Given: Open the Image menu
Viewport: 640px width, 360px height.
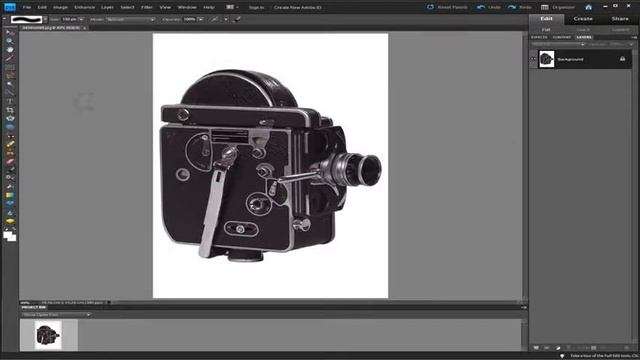Looking at the screenshot, I should tap(60, 7).
